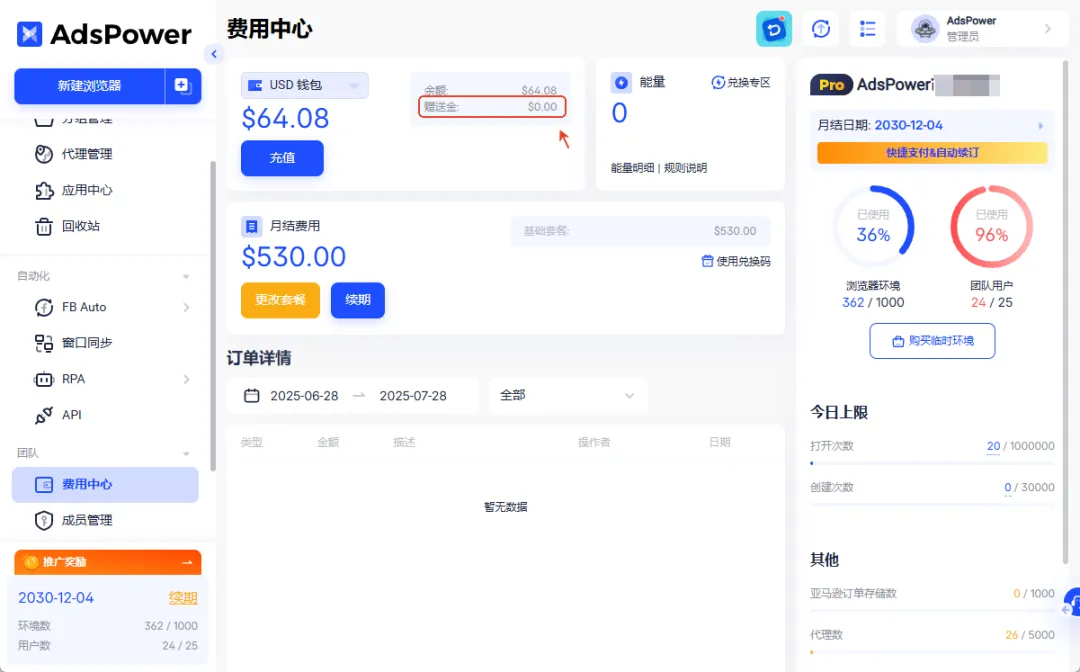This screenshot has width=1080, height=672.
Task: Click the user avatar icon
Action: [924, 29]
